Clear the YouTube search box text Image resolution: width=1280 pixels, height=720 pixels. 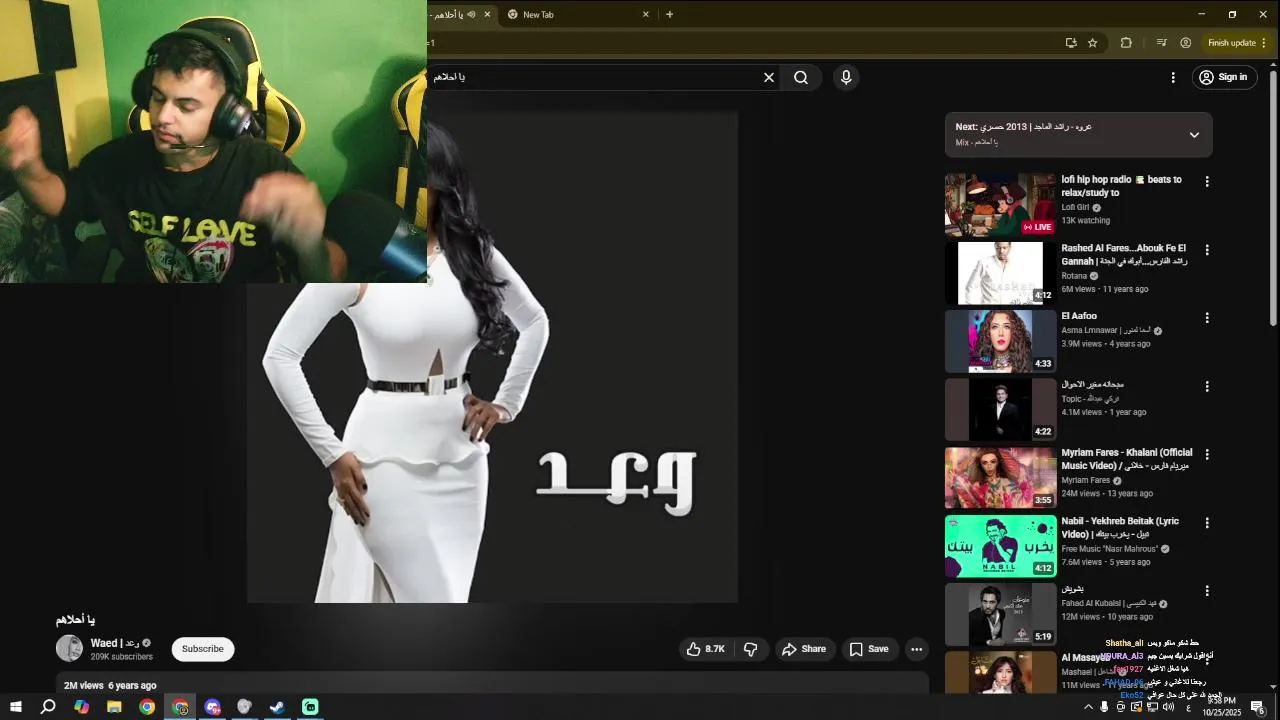click(769, 77)
